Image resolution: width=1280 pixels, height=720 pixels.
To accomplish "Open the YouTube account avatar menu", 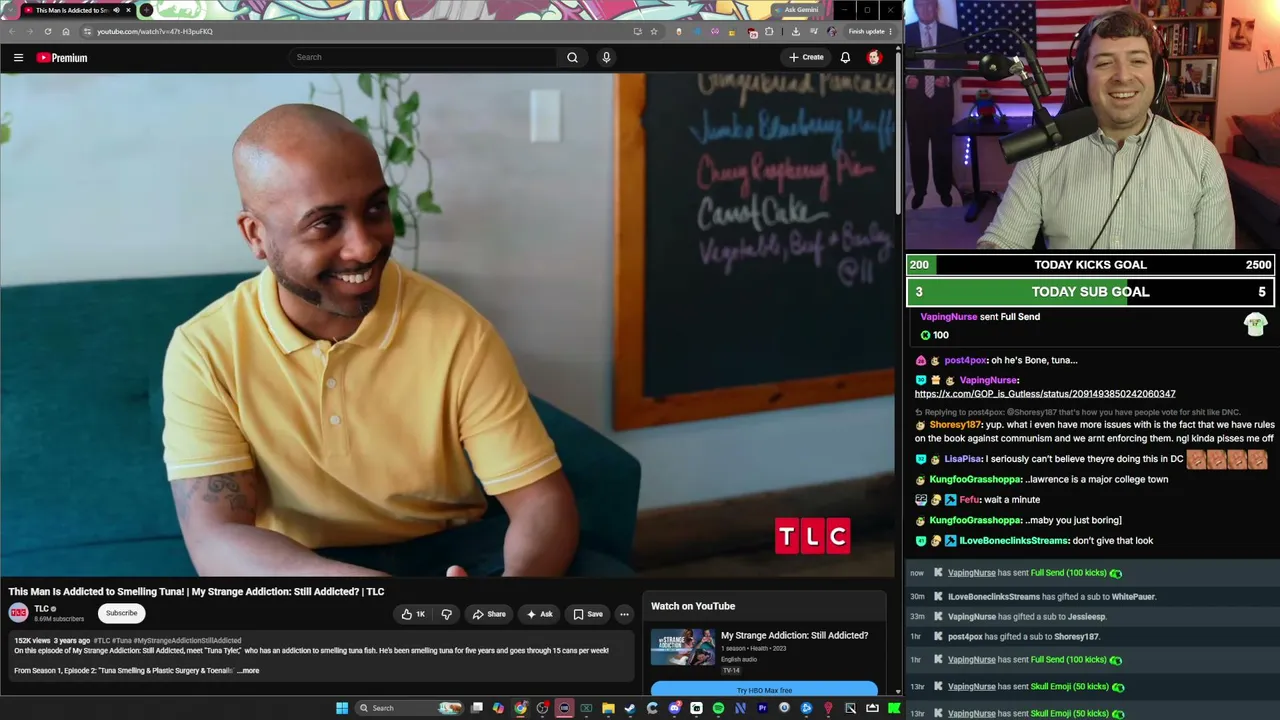I will click(x=874, y=58).
